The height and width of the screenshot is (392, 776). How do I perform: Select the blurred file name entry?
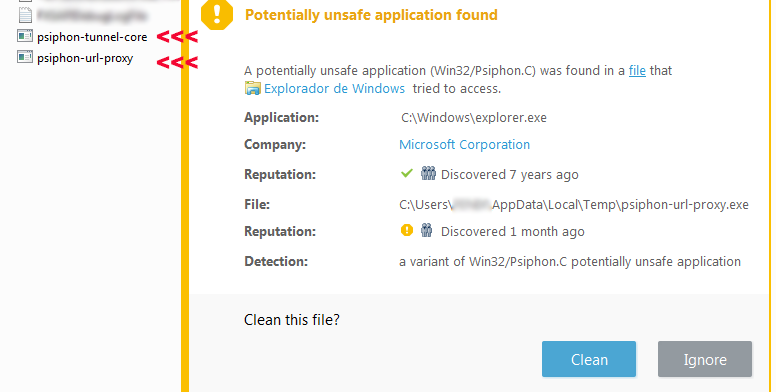pos(92,16)
